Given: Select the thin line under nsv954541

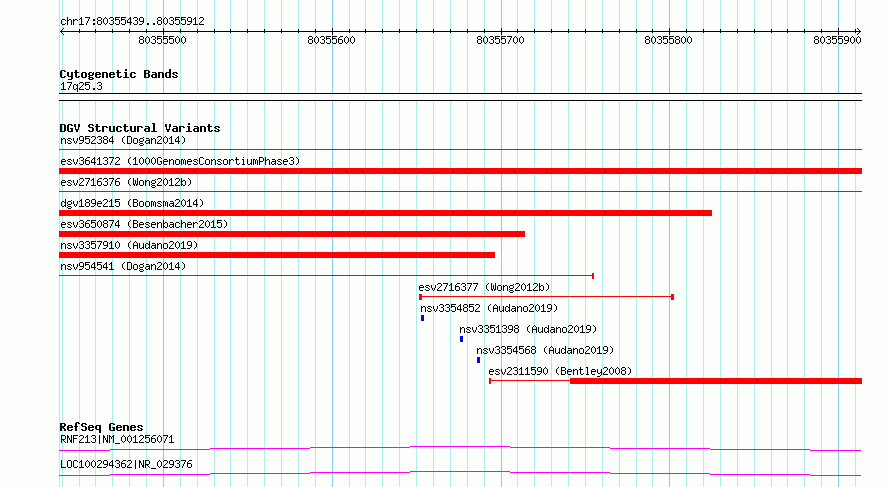Looking at the screenshot, I should [326, 276].
